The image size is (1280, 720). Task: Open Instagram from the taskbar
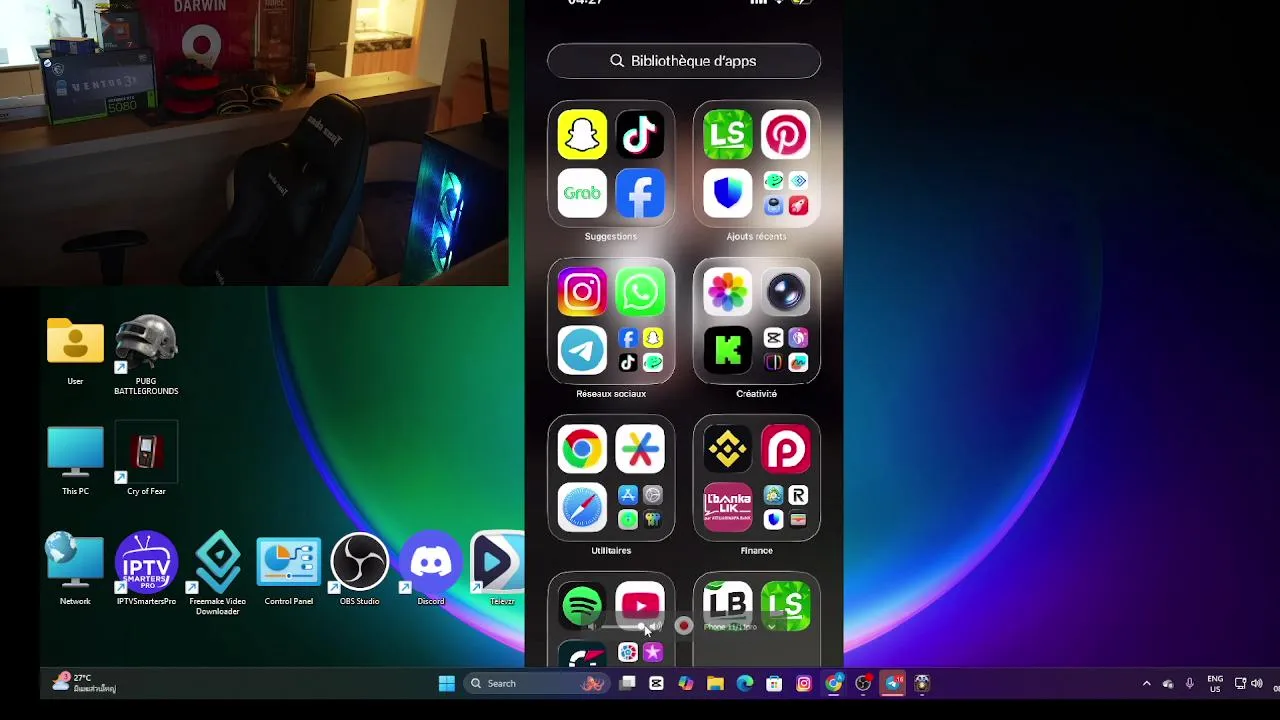(804, 683)
